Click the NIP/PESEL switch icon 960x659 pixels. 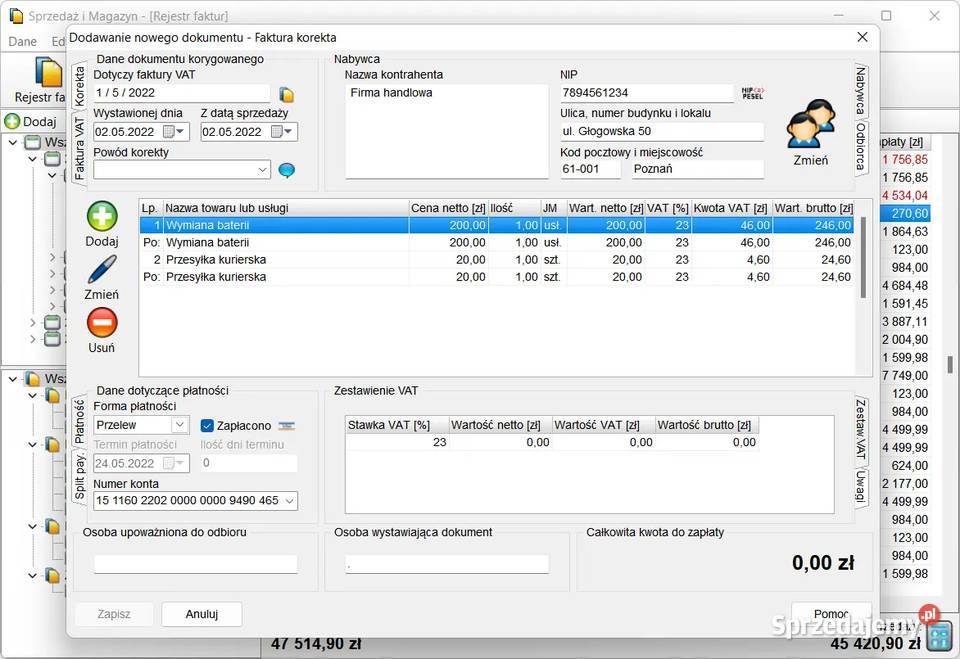click(753, 93)
